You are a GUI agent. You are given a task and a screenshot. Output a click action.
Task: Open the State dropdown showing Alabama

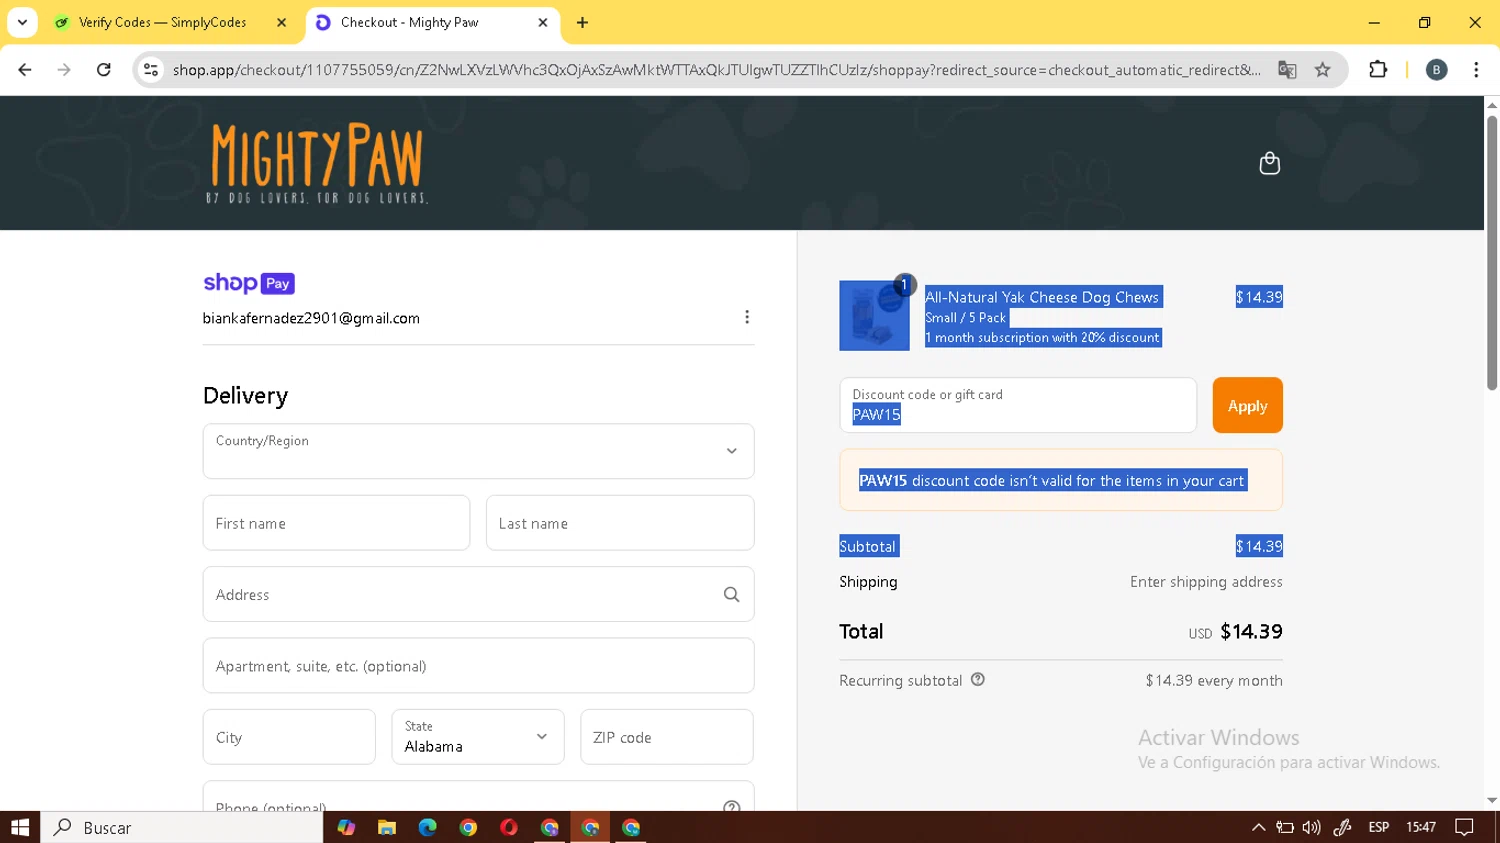[x=477, y=737]
